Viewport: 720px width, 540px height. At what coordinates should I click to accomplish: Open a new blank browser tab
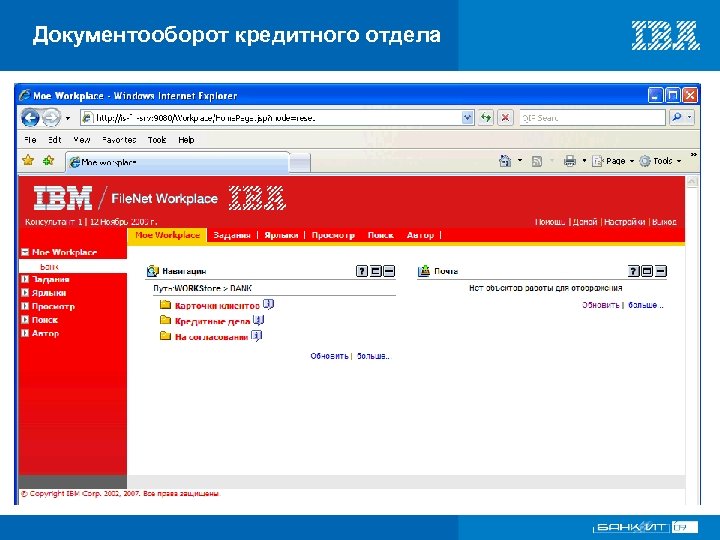(x=300, y=163)
